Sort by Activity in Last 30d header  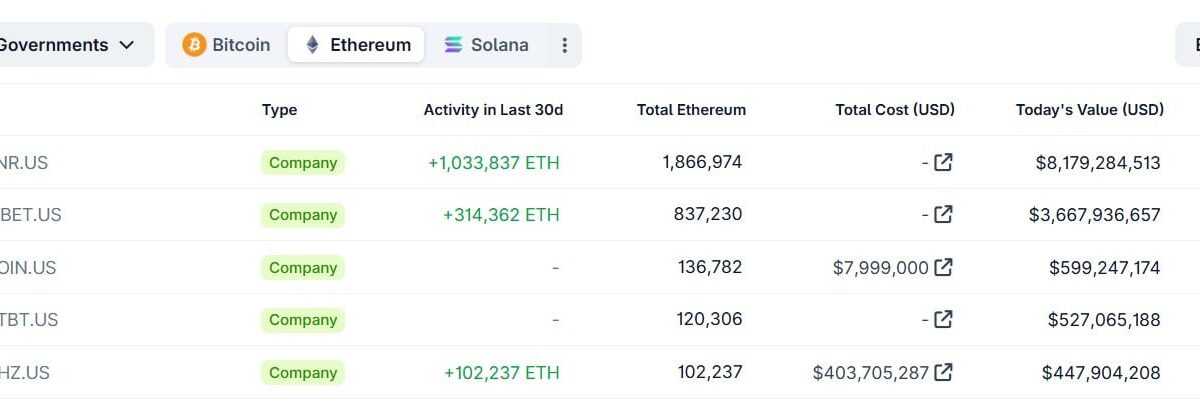coord(493,110)
